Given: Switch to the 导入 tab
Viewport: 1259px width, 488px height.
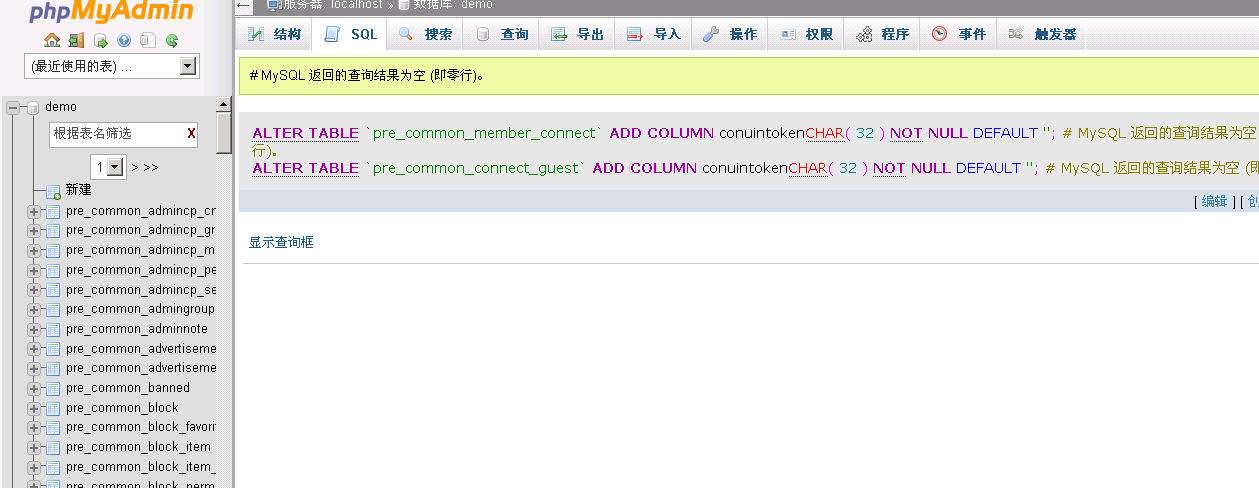Looking at the screenshot, I should [x=654, y=34].
